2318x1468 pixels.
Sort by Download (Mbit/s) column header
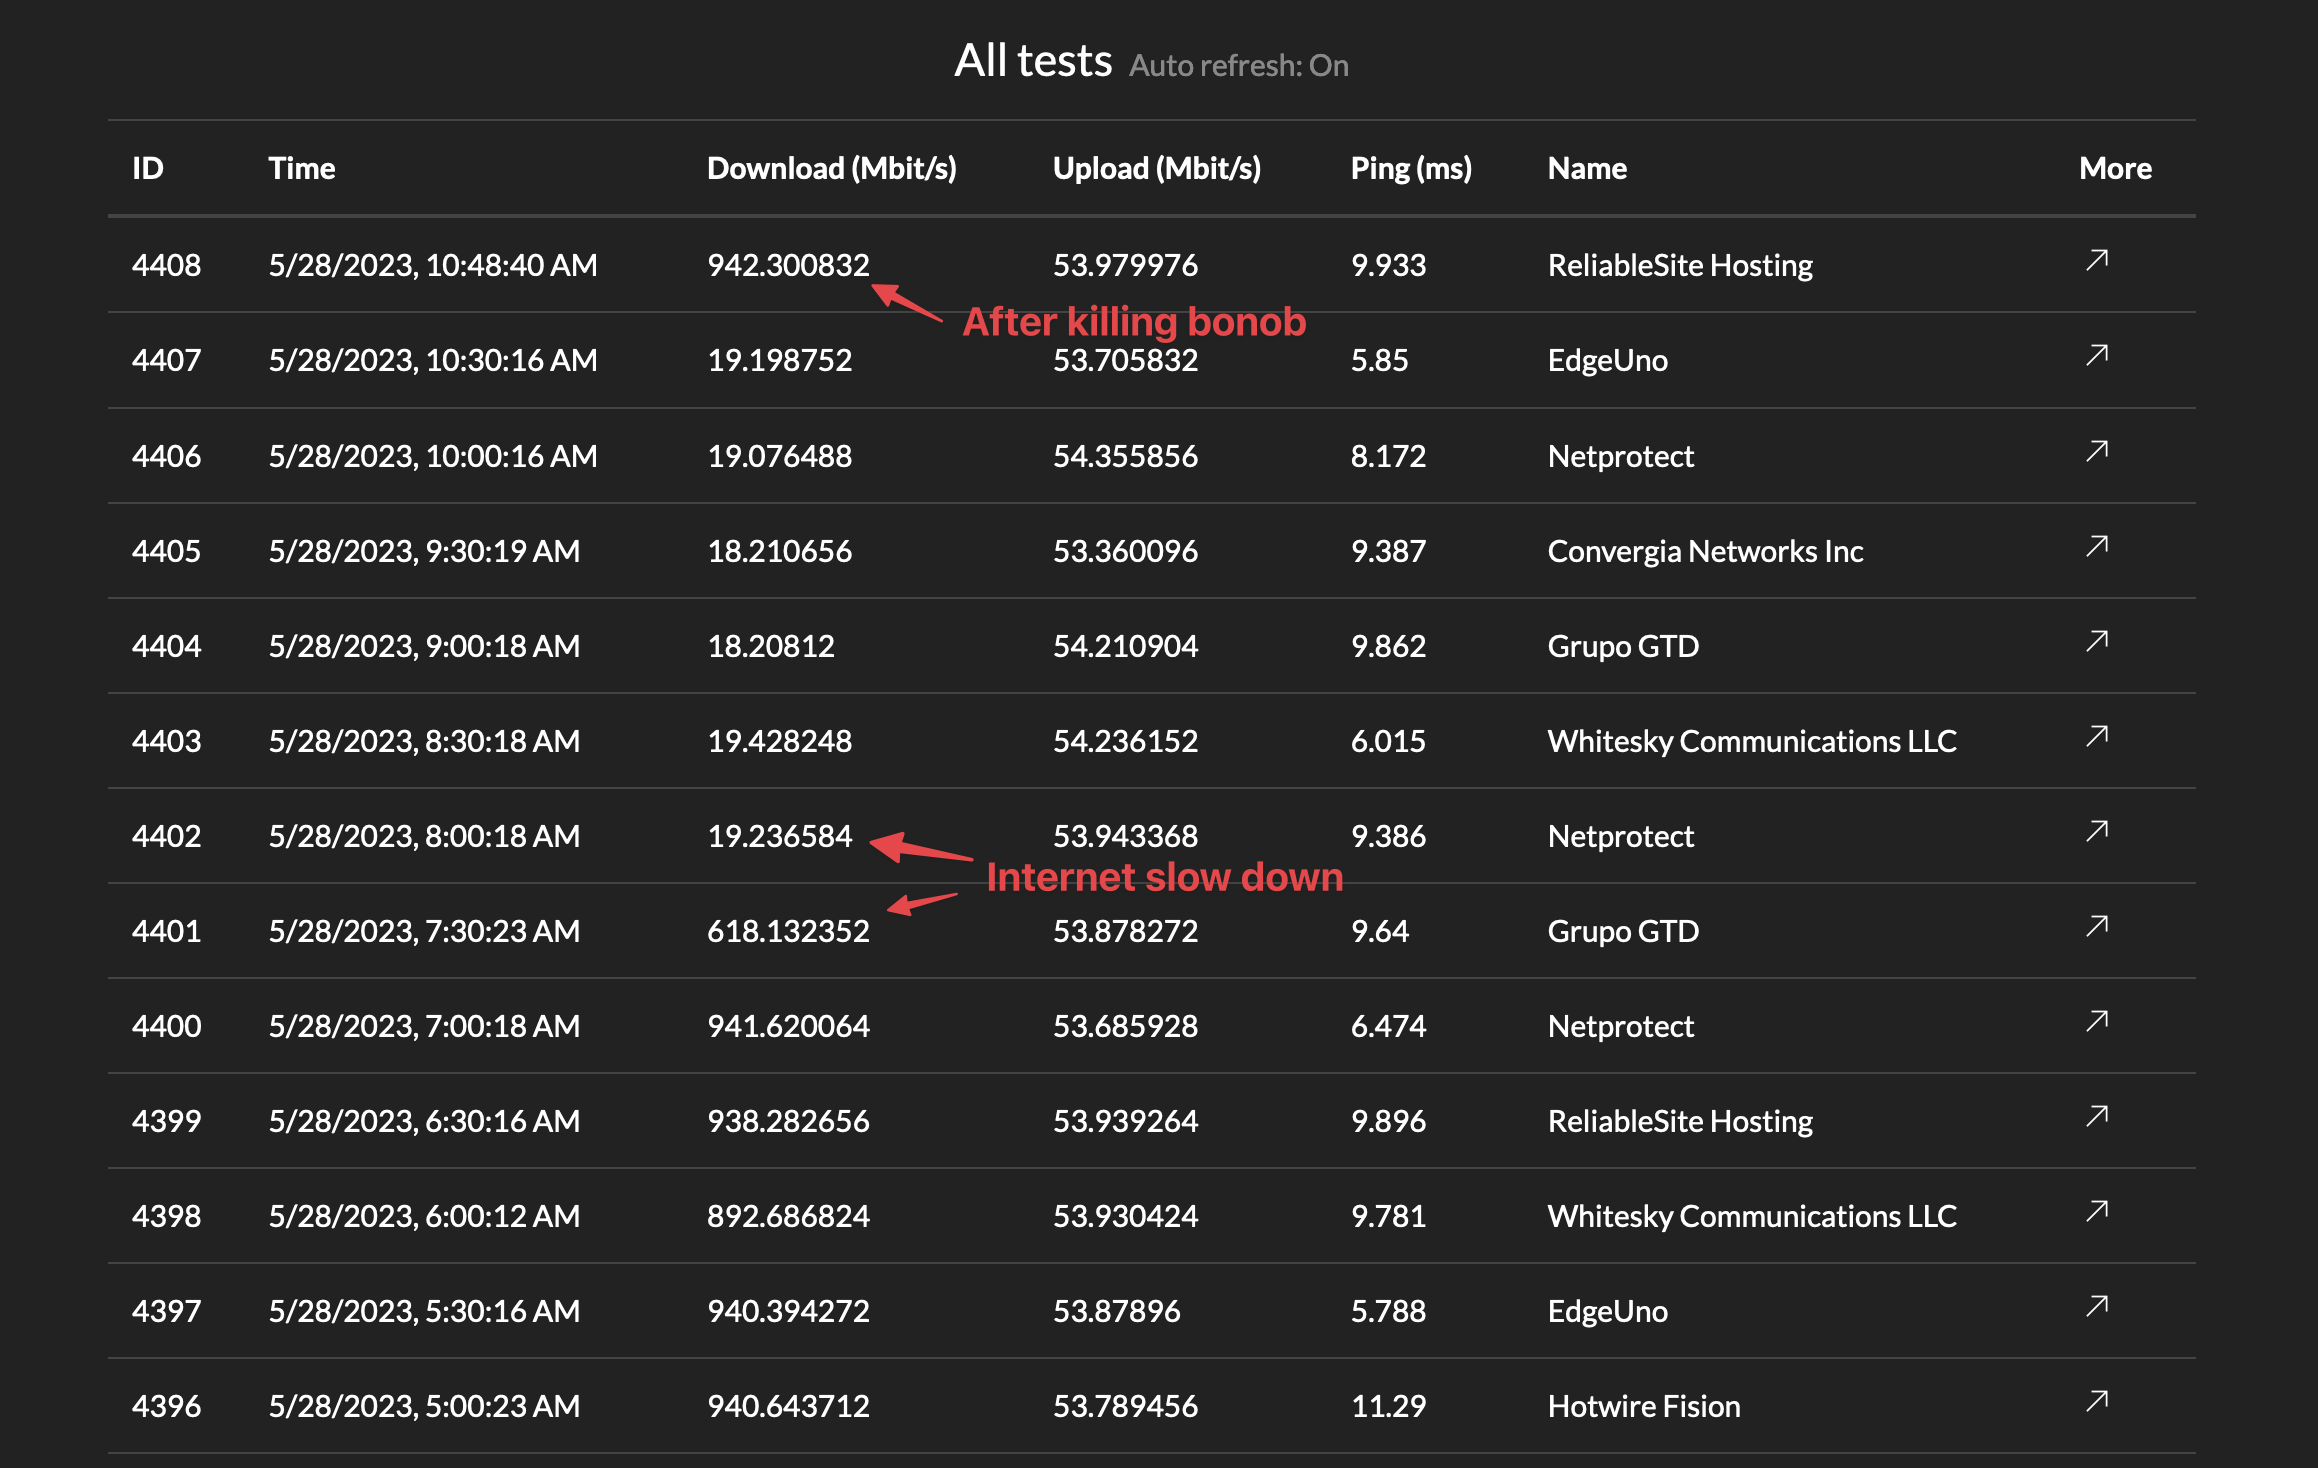pos(833,167)
